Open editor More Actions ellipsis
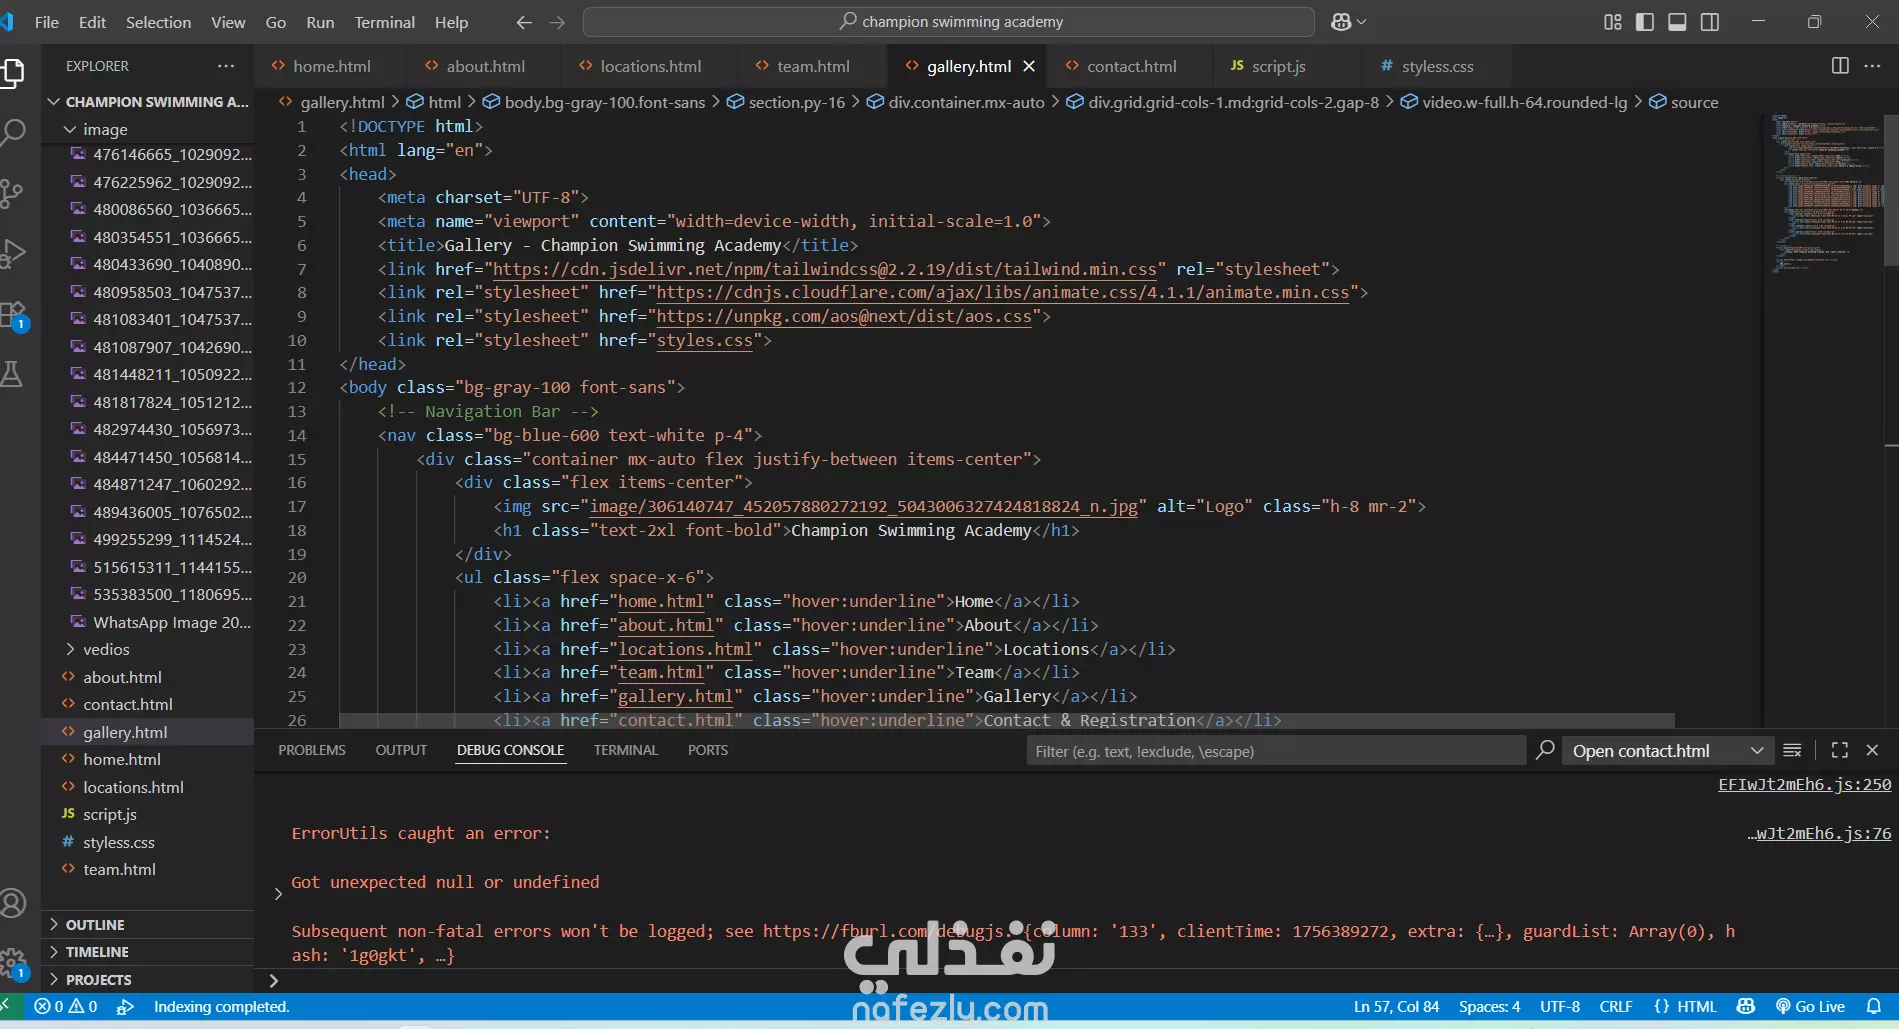This screenshot has width=1899, height=1029. point(1872,66)
